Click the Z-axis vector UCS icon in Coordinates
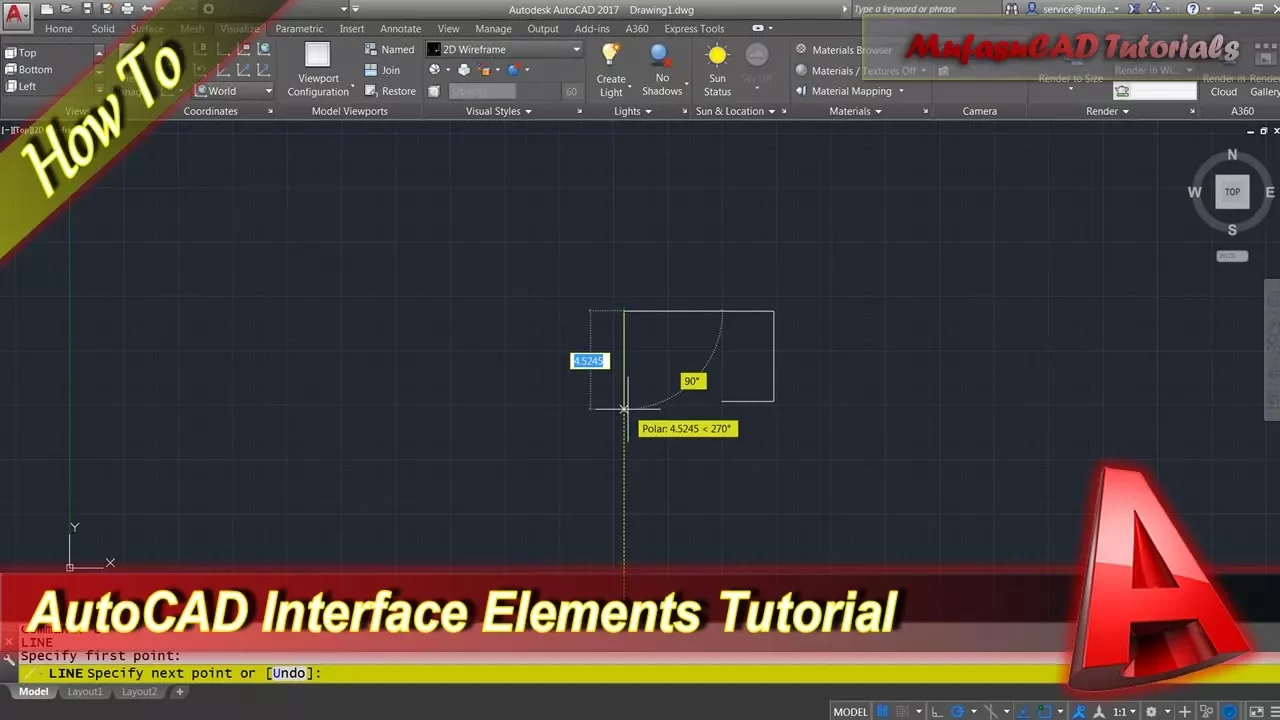The image size is (1280, 720). [x=243, y=70]
